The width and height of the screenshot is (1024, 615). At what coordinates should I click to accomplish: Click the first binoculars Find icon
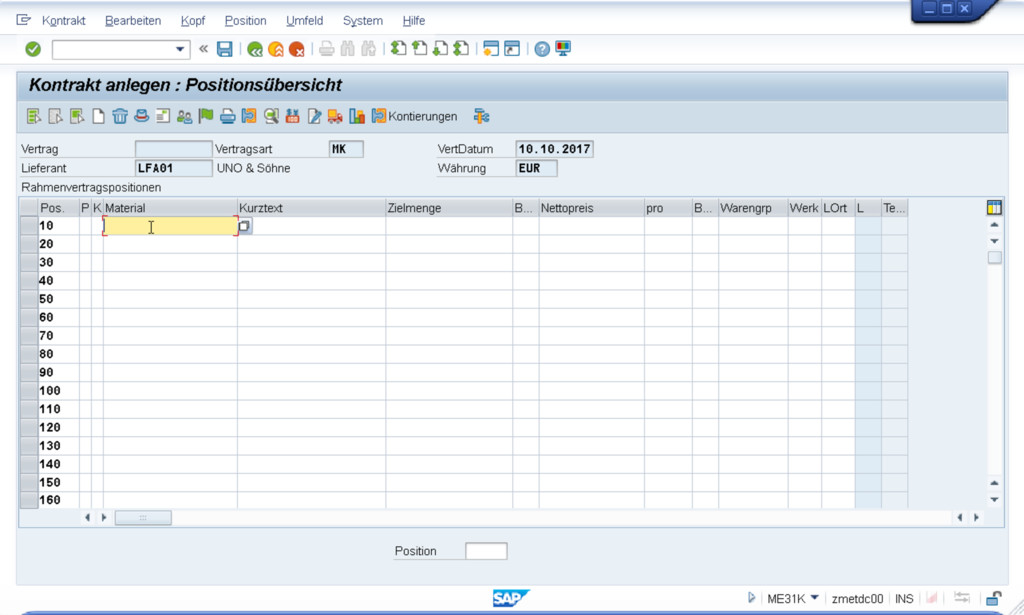(347, 49)
